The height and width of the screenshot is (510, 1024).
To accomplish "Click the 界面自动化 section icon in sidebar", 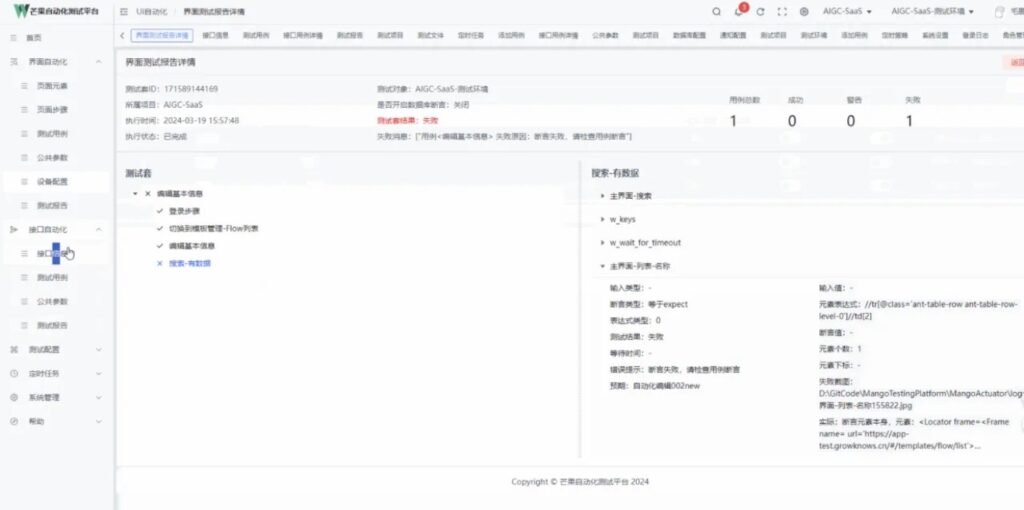I will point(14,61).
